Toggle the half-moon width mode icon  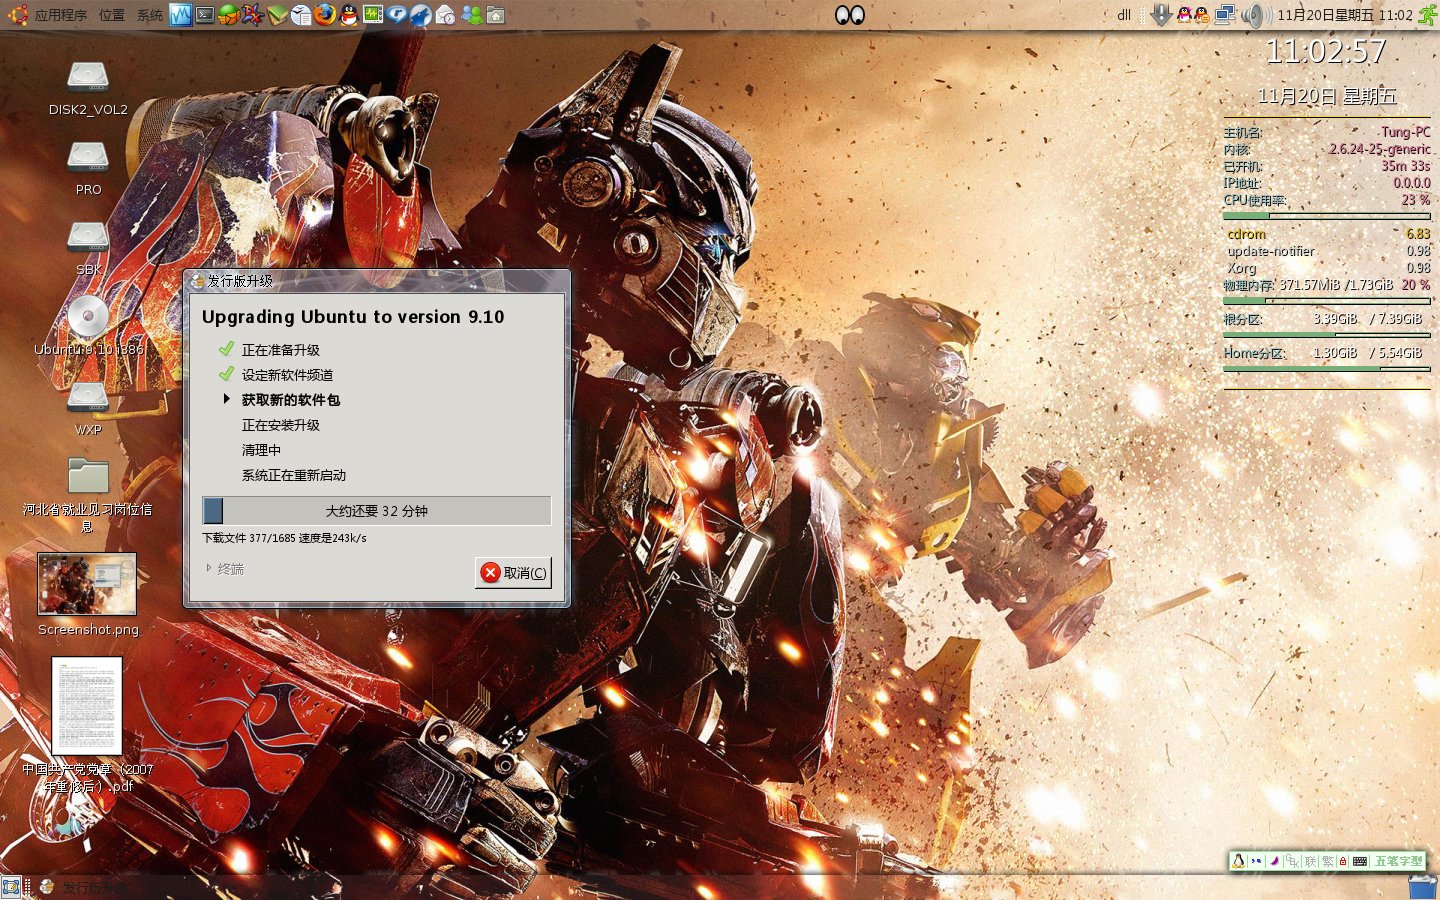[x=1274, y=861]
